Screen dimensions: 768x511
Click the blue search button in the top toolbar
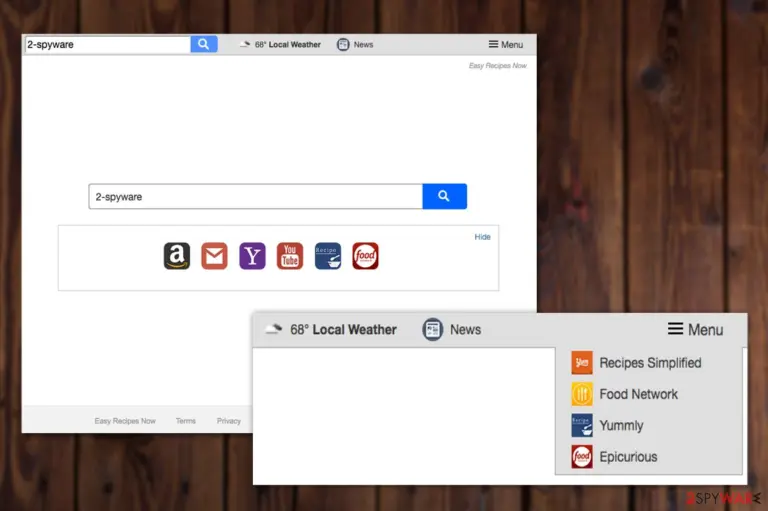click(204, 44)
